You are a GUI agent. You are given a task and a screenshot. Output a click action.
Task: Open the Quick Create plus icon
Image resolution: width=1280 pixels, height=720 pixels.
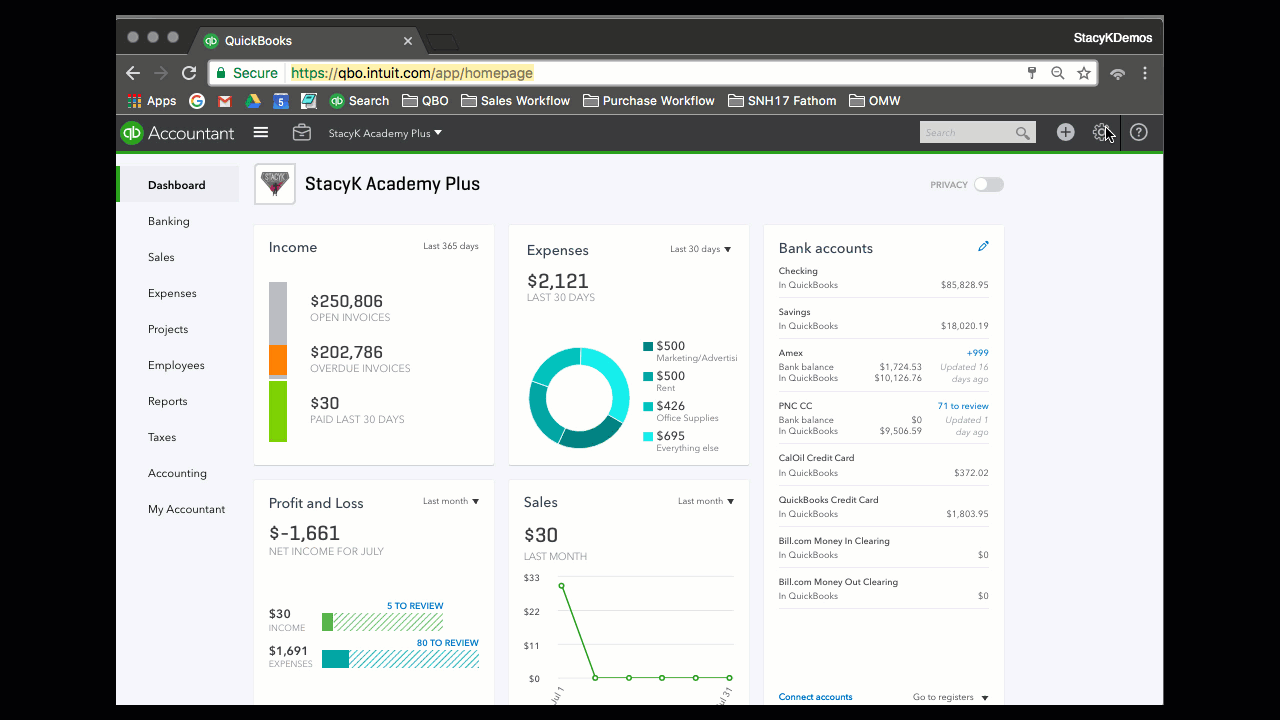tap(1064, 131)
